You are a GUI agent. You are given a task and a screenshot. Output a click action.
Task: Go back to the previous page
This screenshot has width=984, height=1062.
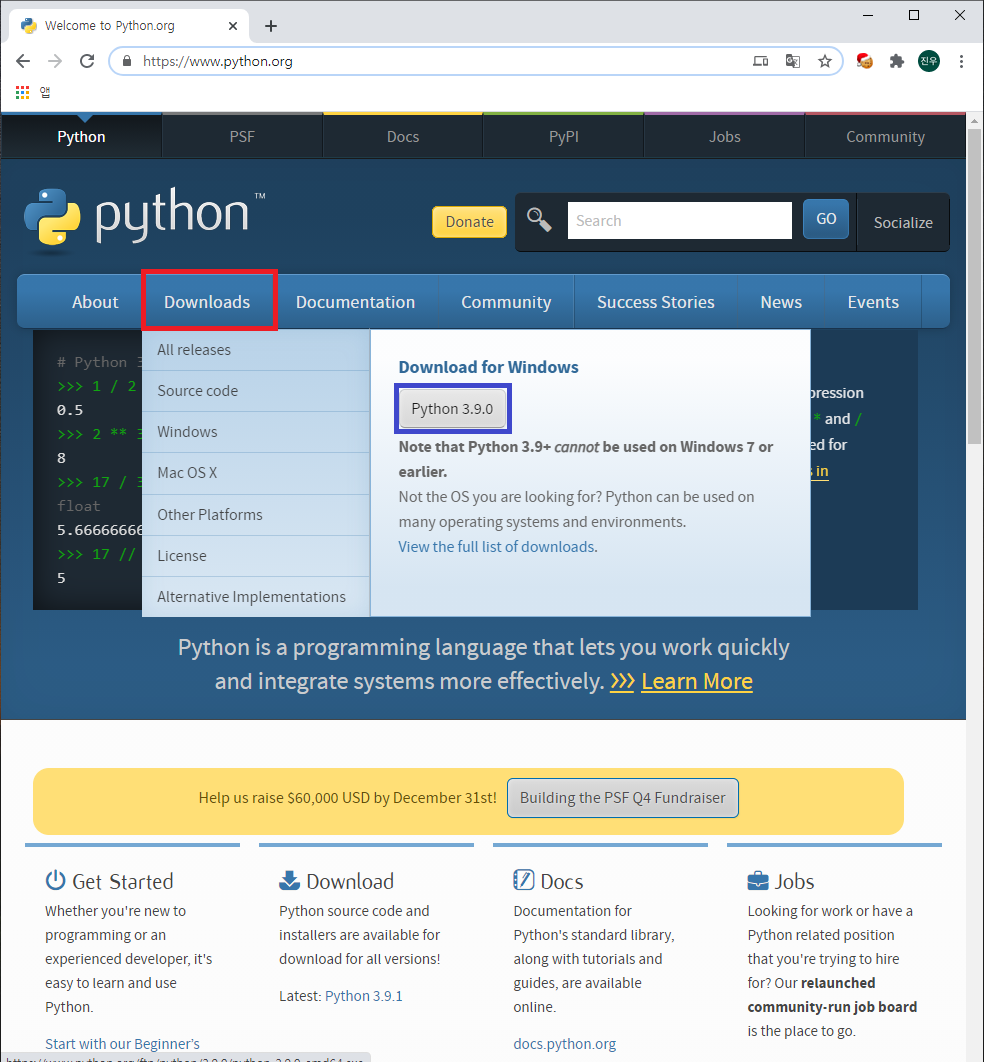(x=23, y=62)
